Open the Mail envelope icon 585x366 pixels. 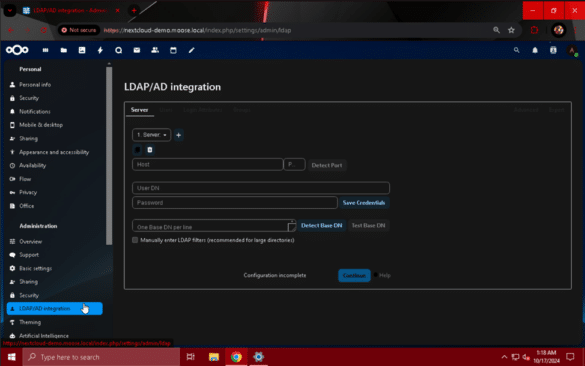[137, 50]
